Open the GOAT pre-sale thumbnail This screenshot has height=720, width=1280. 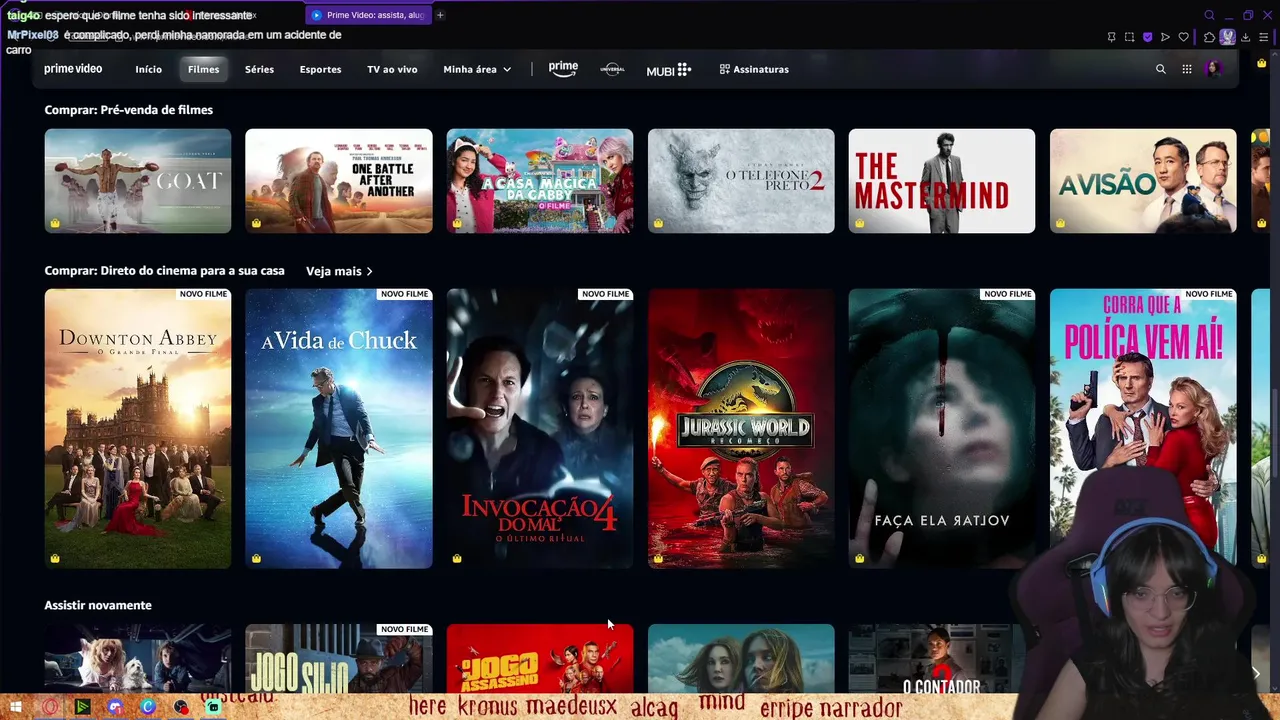[x=138, y=181]
